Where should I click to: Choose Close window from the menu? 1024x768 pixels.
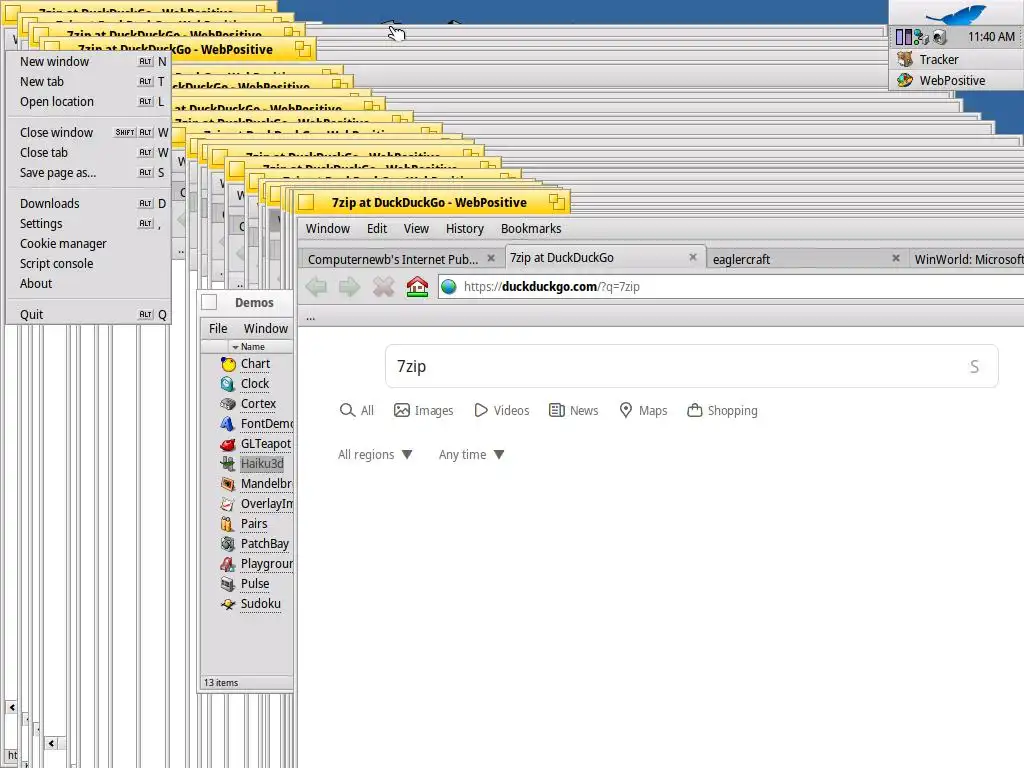(89, 133)
